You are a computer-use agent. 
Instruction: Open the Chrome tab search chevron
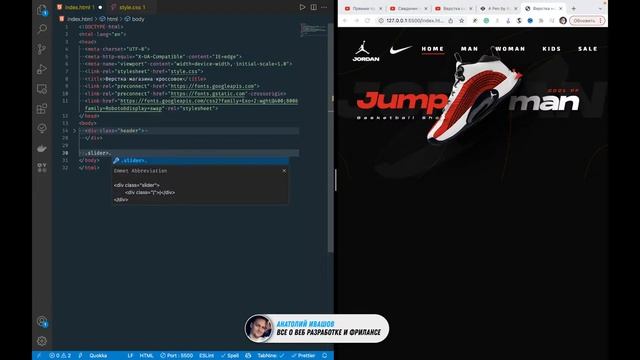coord(600,8)
